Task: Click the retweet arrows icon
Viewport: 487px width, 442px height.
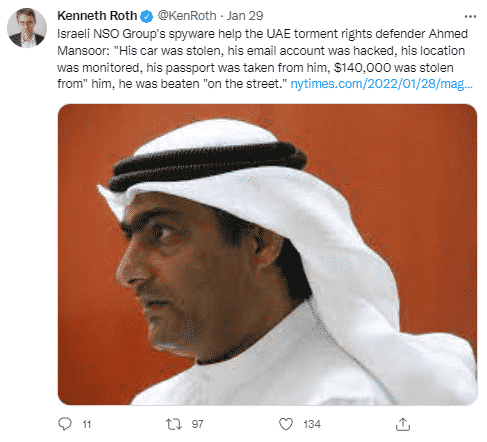Action: click(174, 424)
